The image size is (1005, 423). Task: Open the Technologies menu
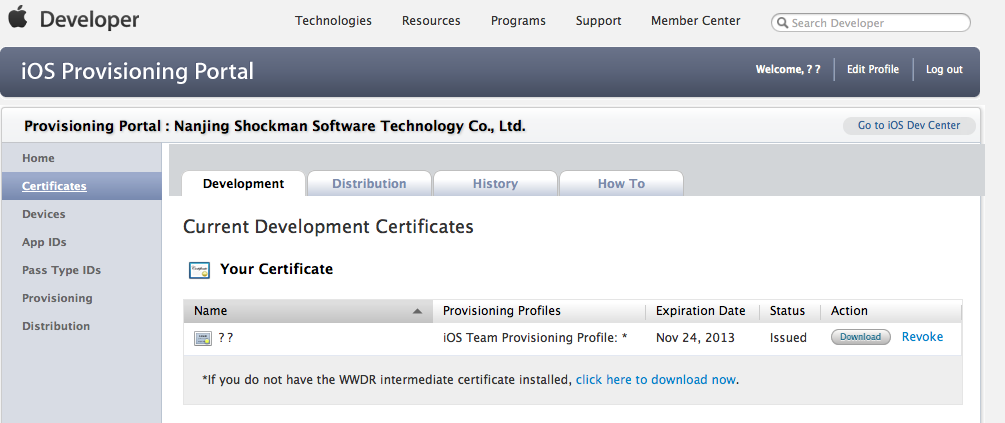pos(333,21)
